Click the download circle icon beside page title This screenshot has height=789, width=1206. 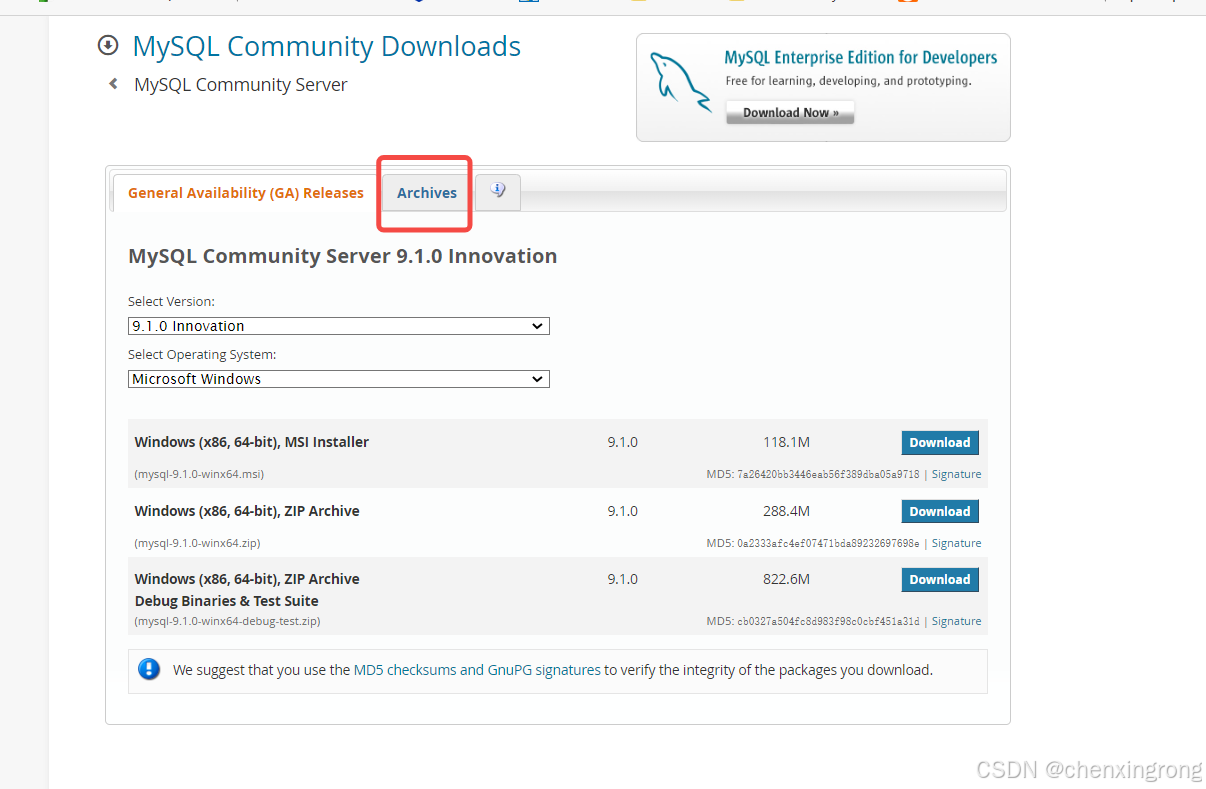pos(108,45)
